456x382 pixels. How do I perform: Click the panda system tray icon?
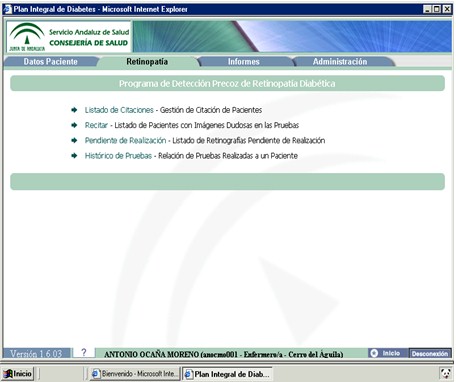[x=445, y=373]
